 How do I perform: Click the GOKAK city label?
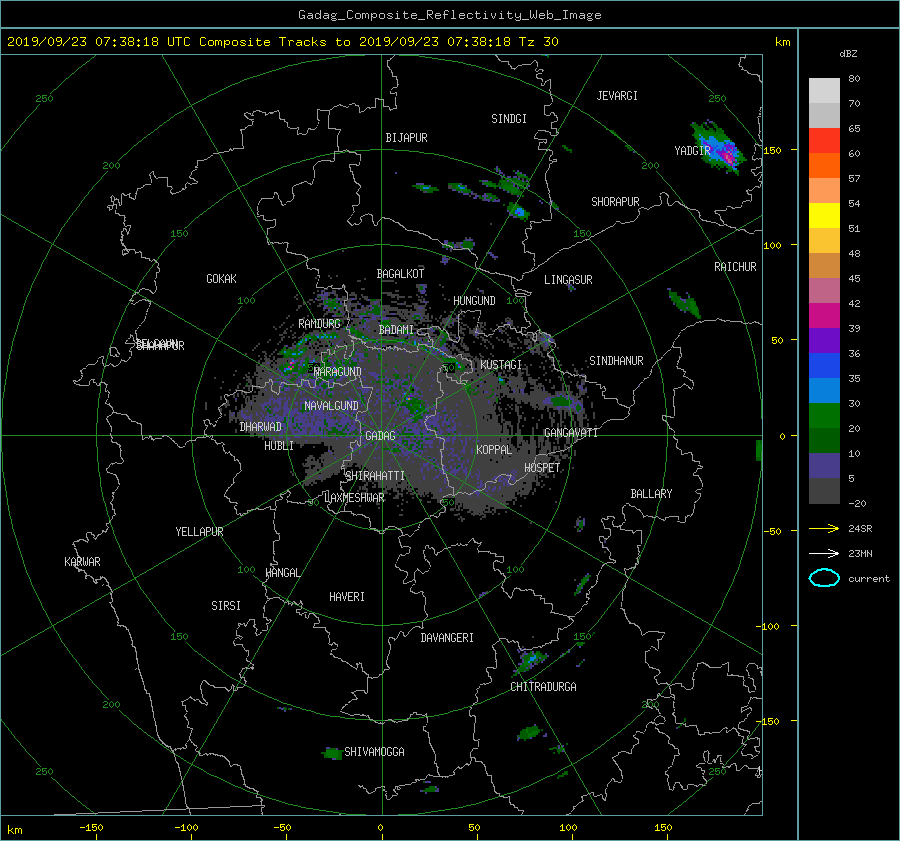(x=221, y=279)
